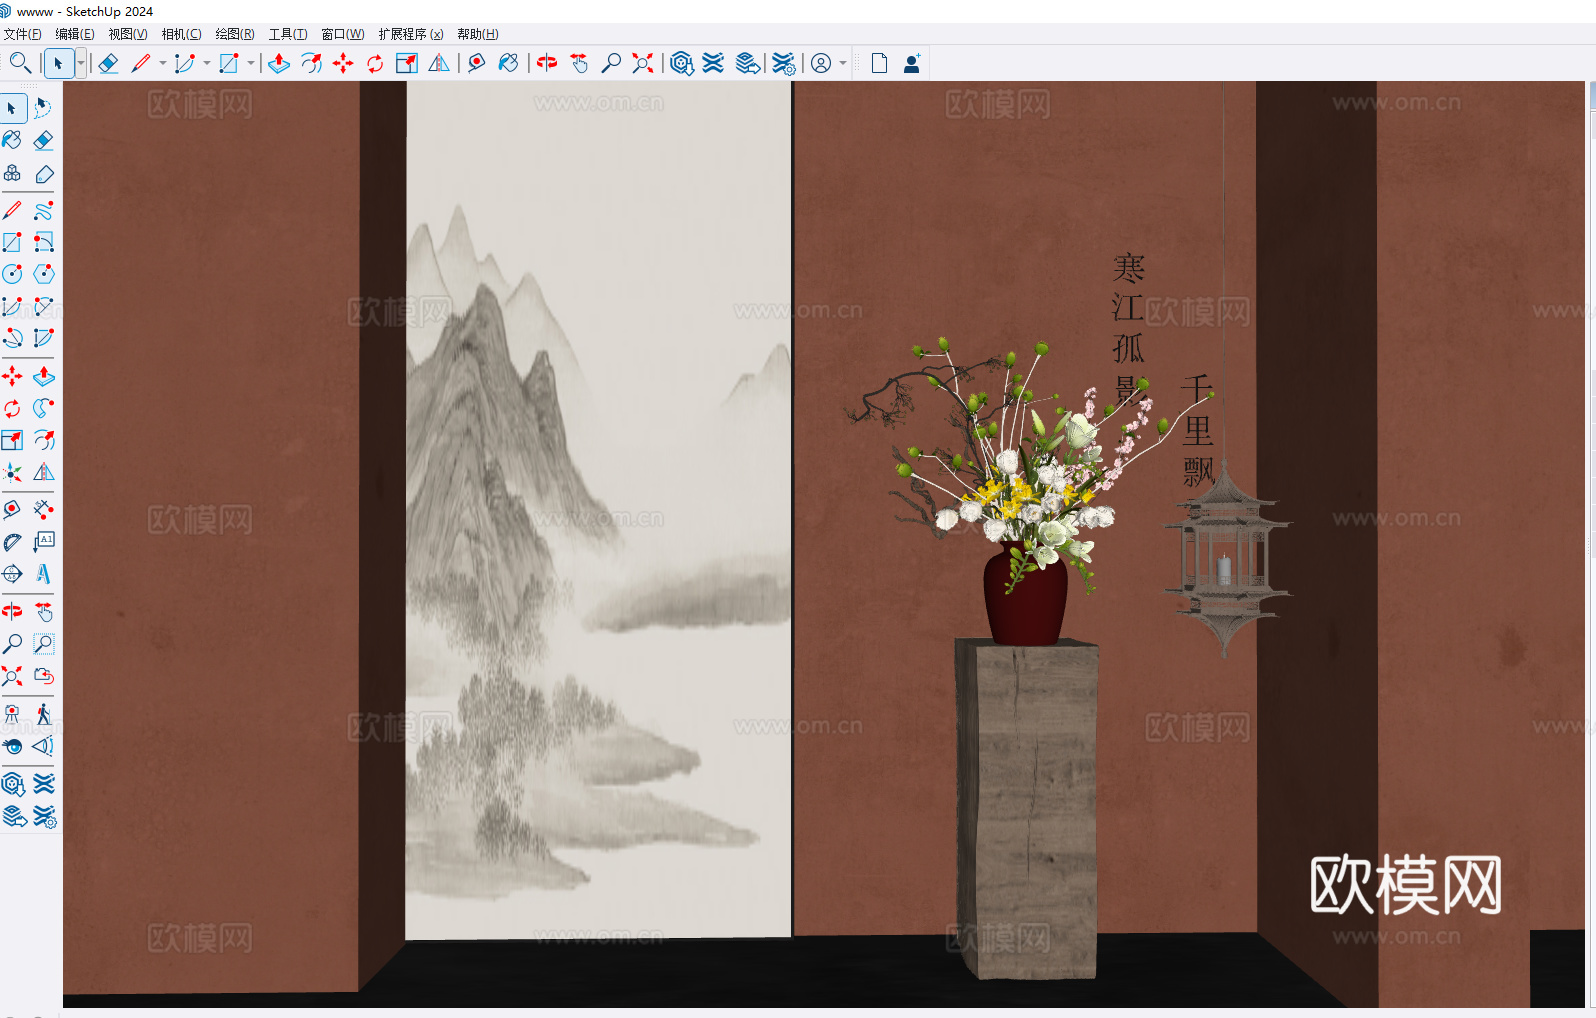This screenshot has width=1596, height=1018.
Task: Choose the Rotated Rectangle tool
Action: [x=43, y=242]
